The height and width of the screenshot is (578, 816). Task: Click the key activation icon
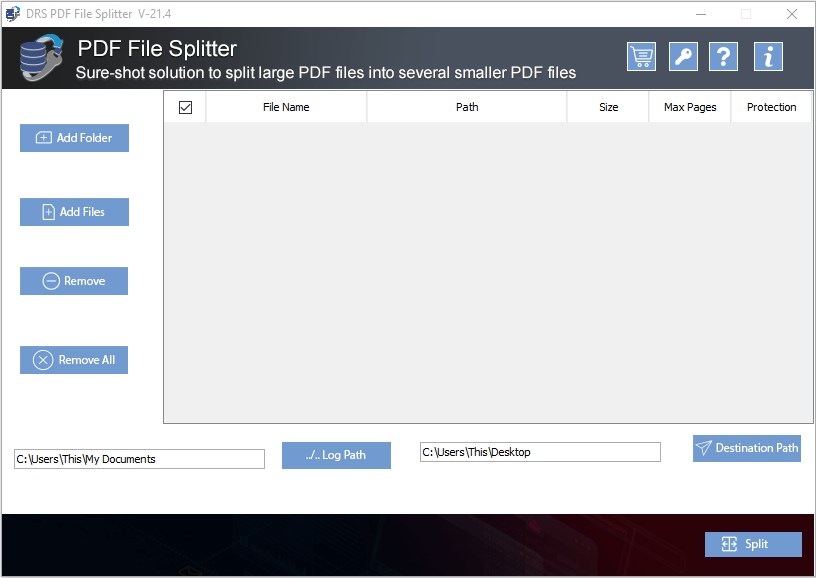pos(683,57)
